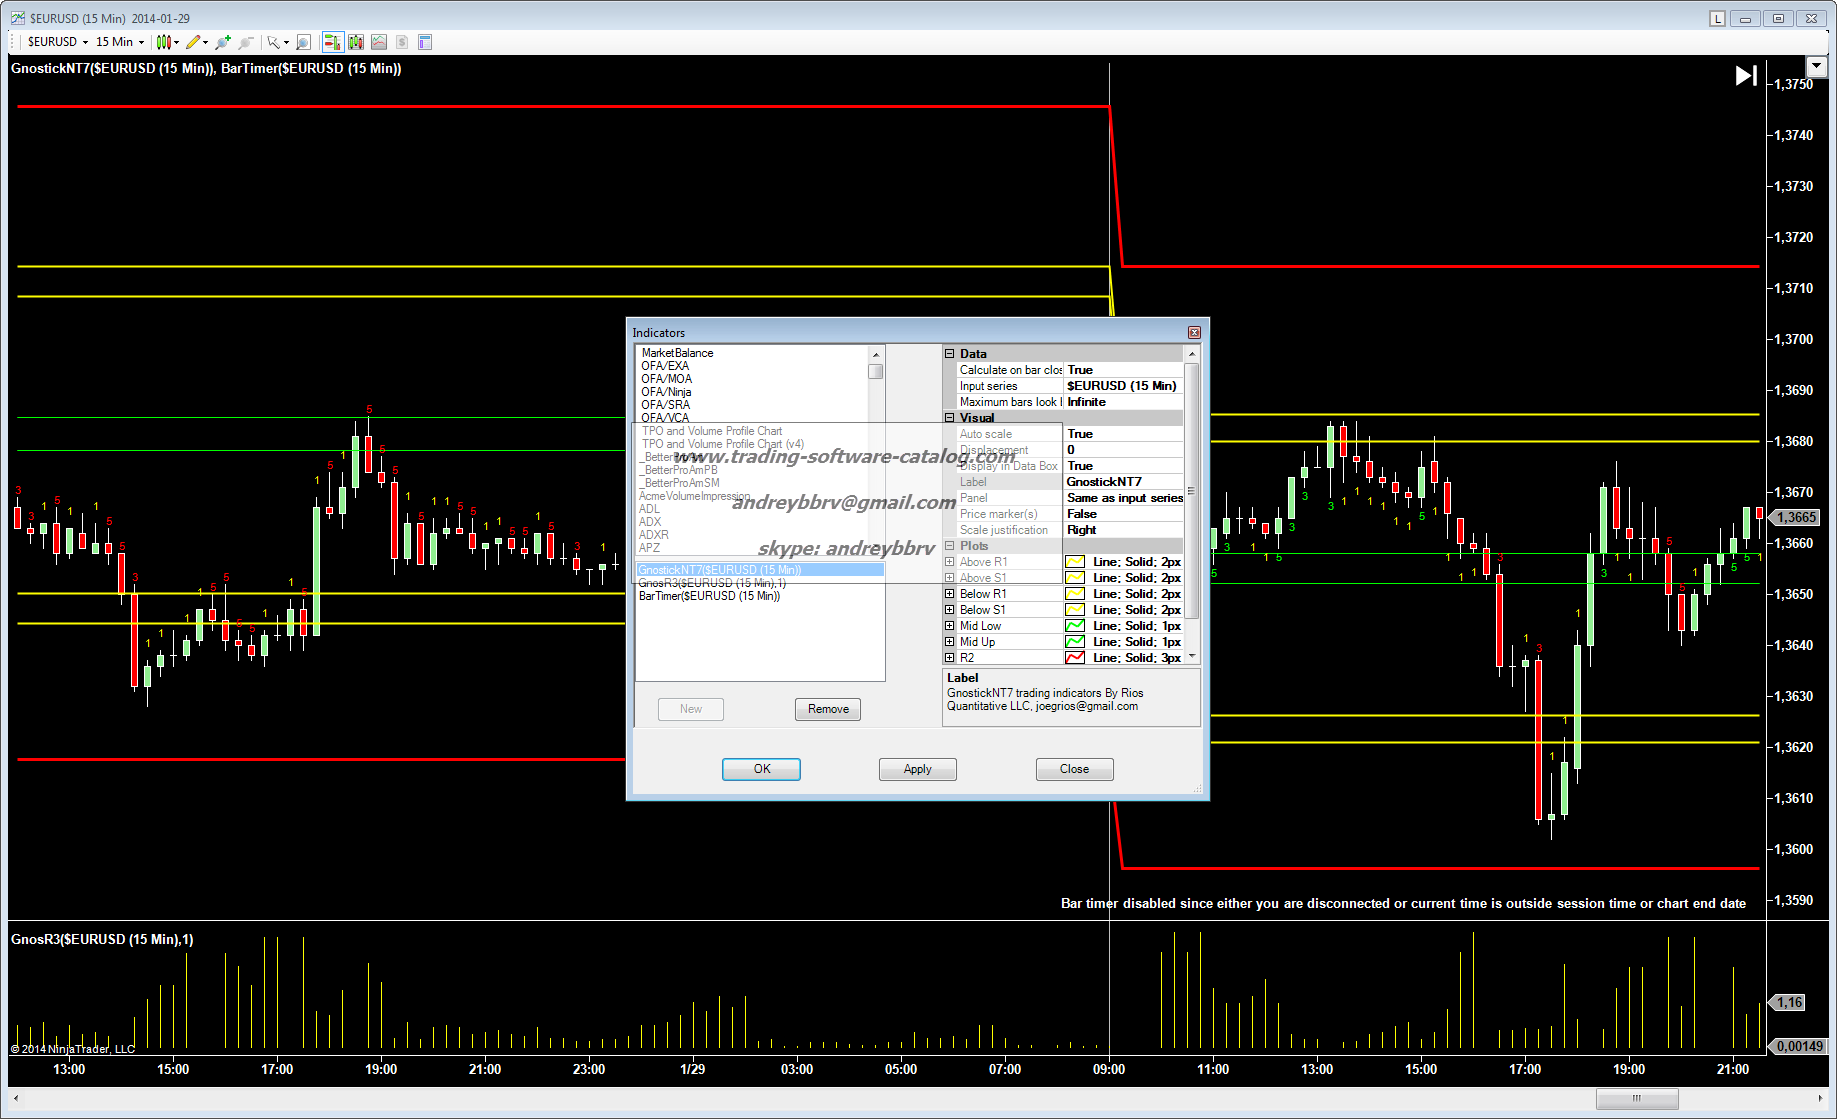Expand the R2 plot settings
The width and height of the screenshot is (1837, 1119).
[950, 658]
